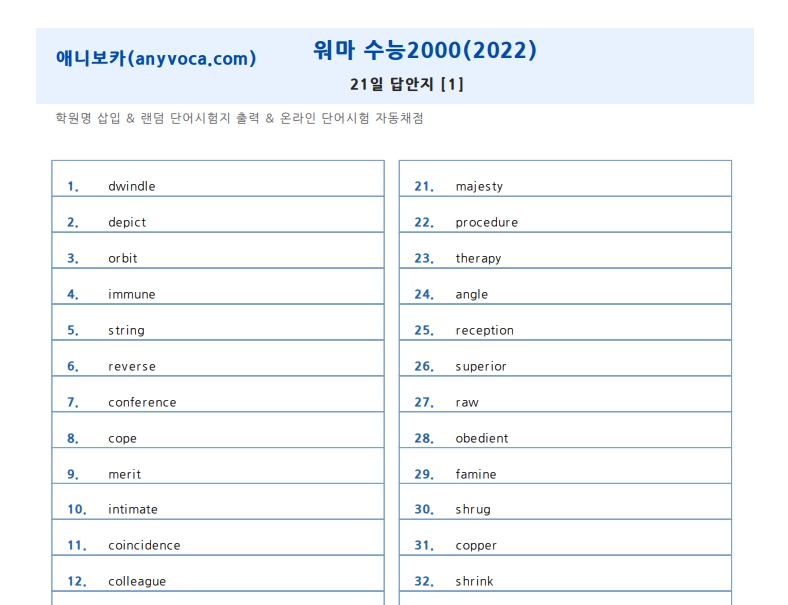The width and height of the screenshot is (788, 605).
Task: Select the word merit in row 9
Action: pos(125,474)
